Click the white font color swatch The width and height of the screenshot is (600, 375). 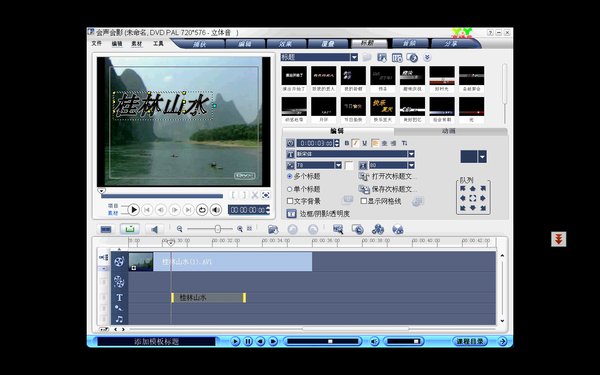point(349,165)
